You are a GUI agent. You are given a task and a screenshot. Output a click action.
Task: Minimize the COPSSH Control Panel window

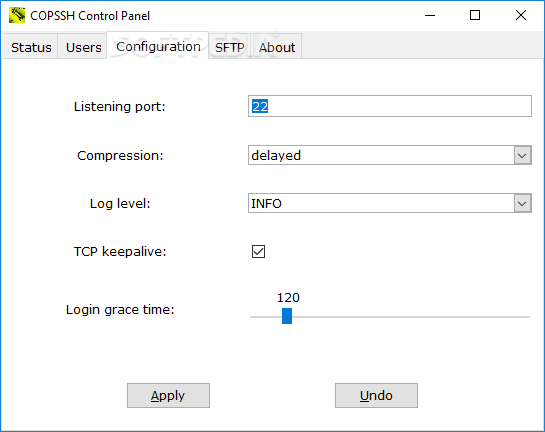pos(430,15)
